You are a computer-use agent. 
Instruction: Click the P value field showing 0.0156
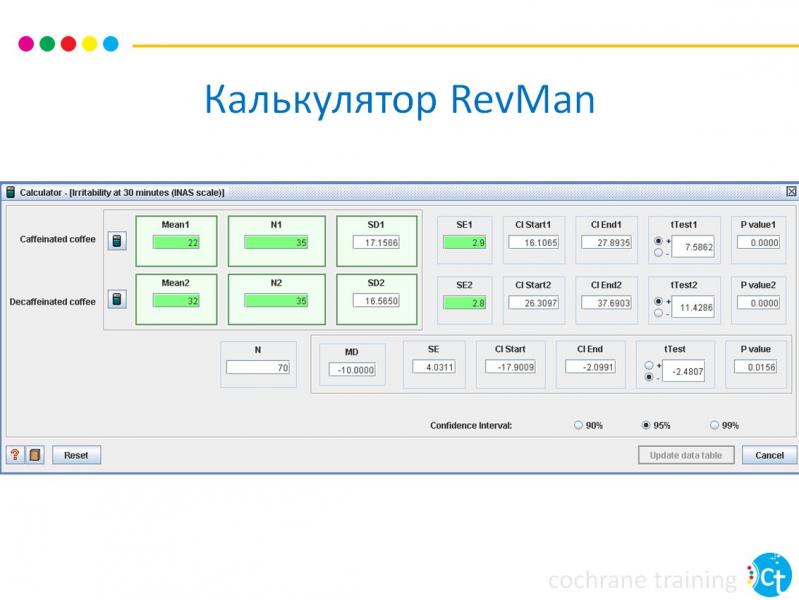[x=756, y=367]
